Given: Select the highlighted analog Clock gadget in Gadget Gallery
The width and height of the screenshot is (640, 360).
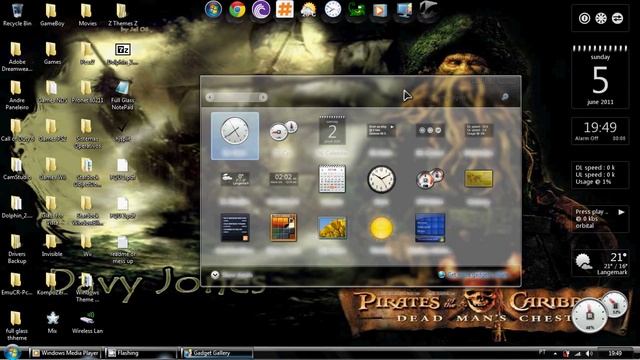Looking at the screenshot, I should pos(235,136).
